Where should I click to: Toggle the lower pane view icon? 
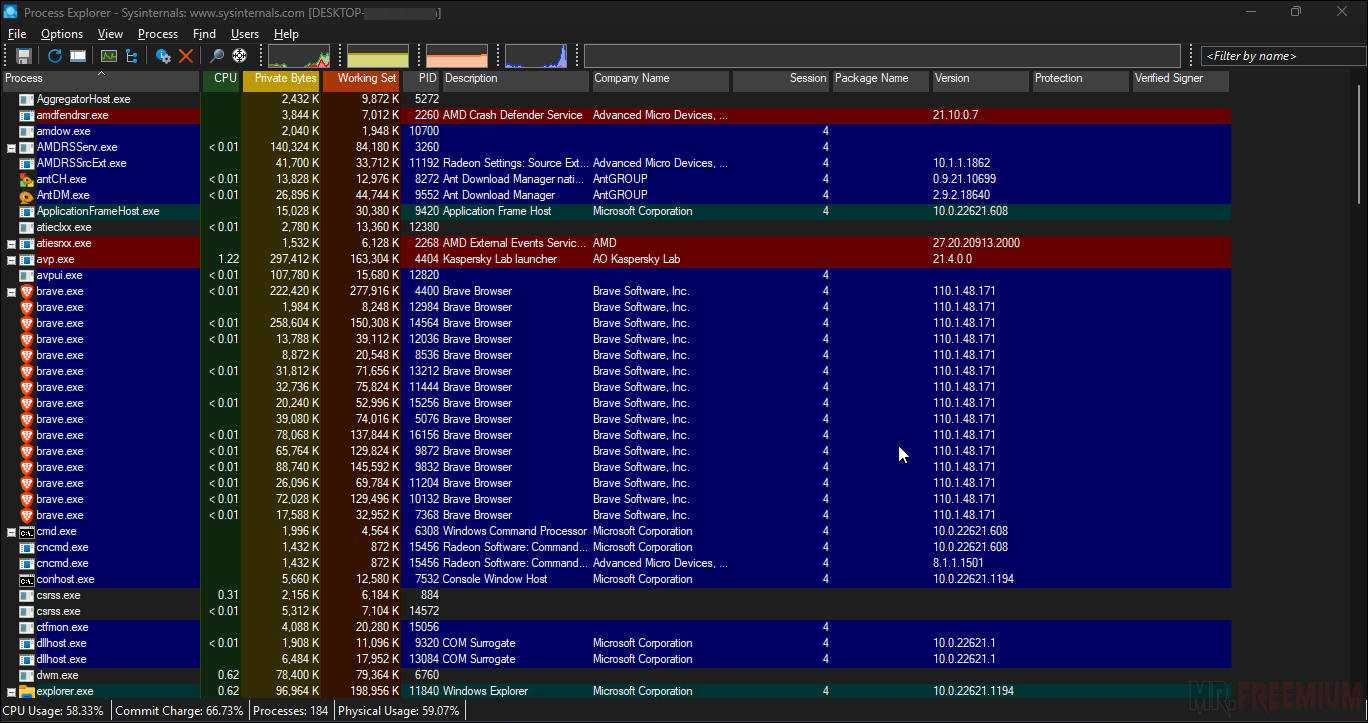[77, 56]
